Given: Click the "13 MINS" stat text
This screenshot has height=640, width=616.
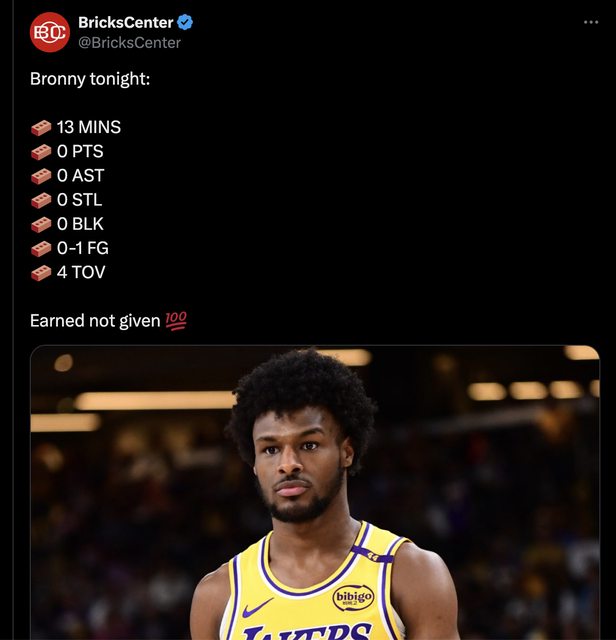Looking at the screenshot, I should click(x=89, y=127).
